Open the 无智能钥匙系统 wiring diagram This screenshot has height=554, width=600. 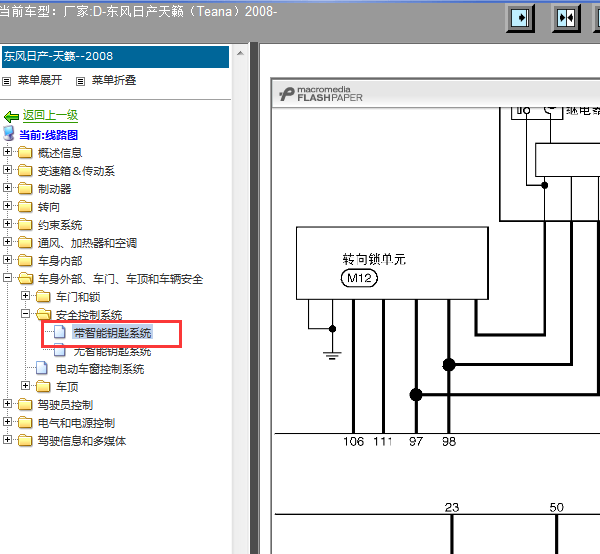112,351
